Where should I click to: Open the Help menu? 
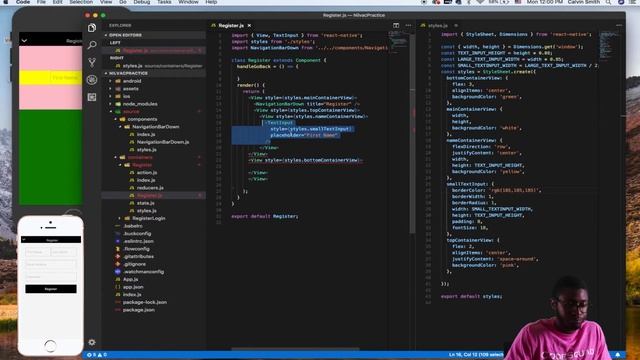point(211,2)
